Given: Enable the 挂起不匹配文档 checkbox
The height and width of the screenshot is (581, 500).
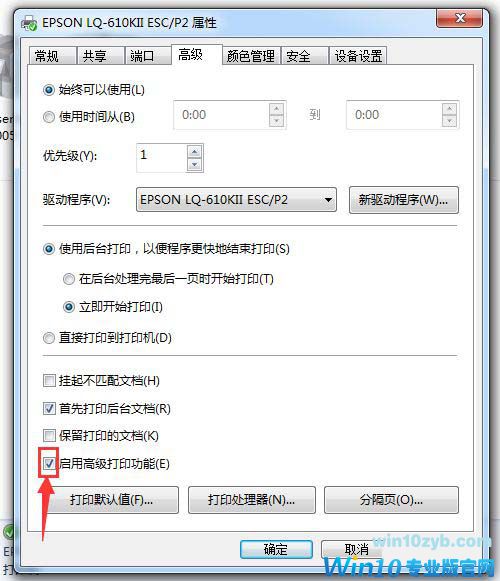Looking at the screenshot, I should 49,381.
